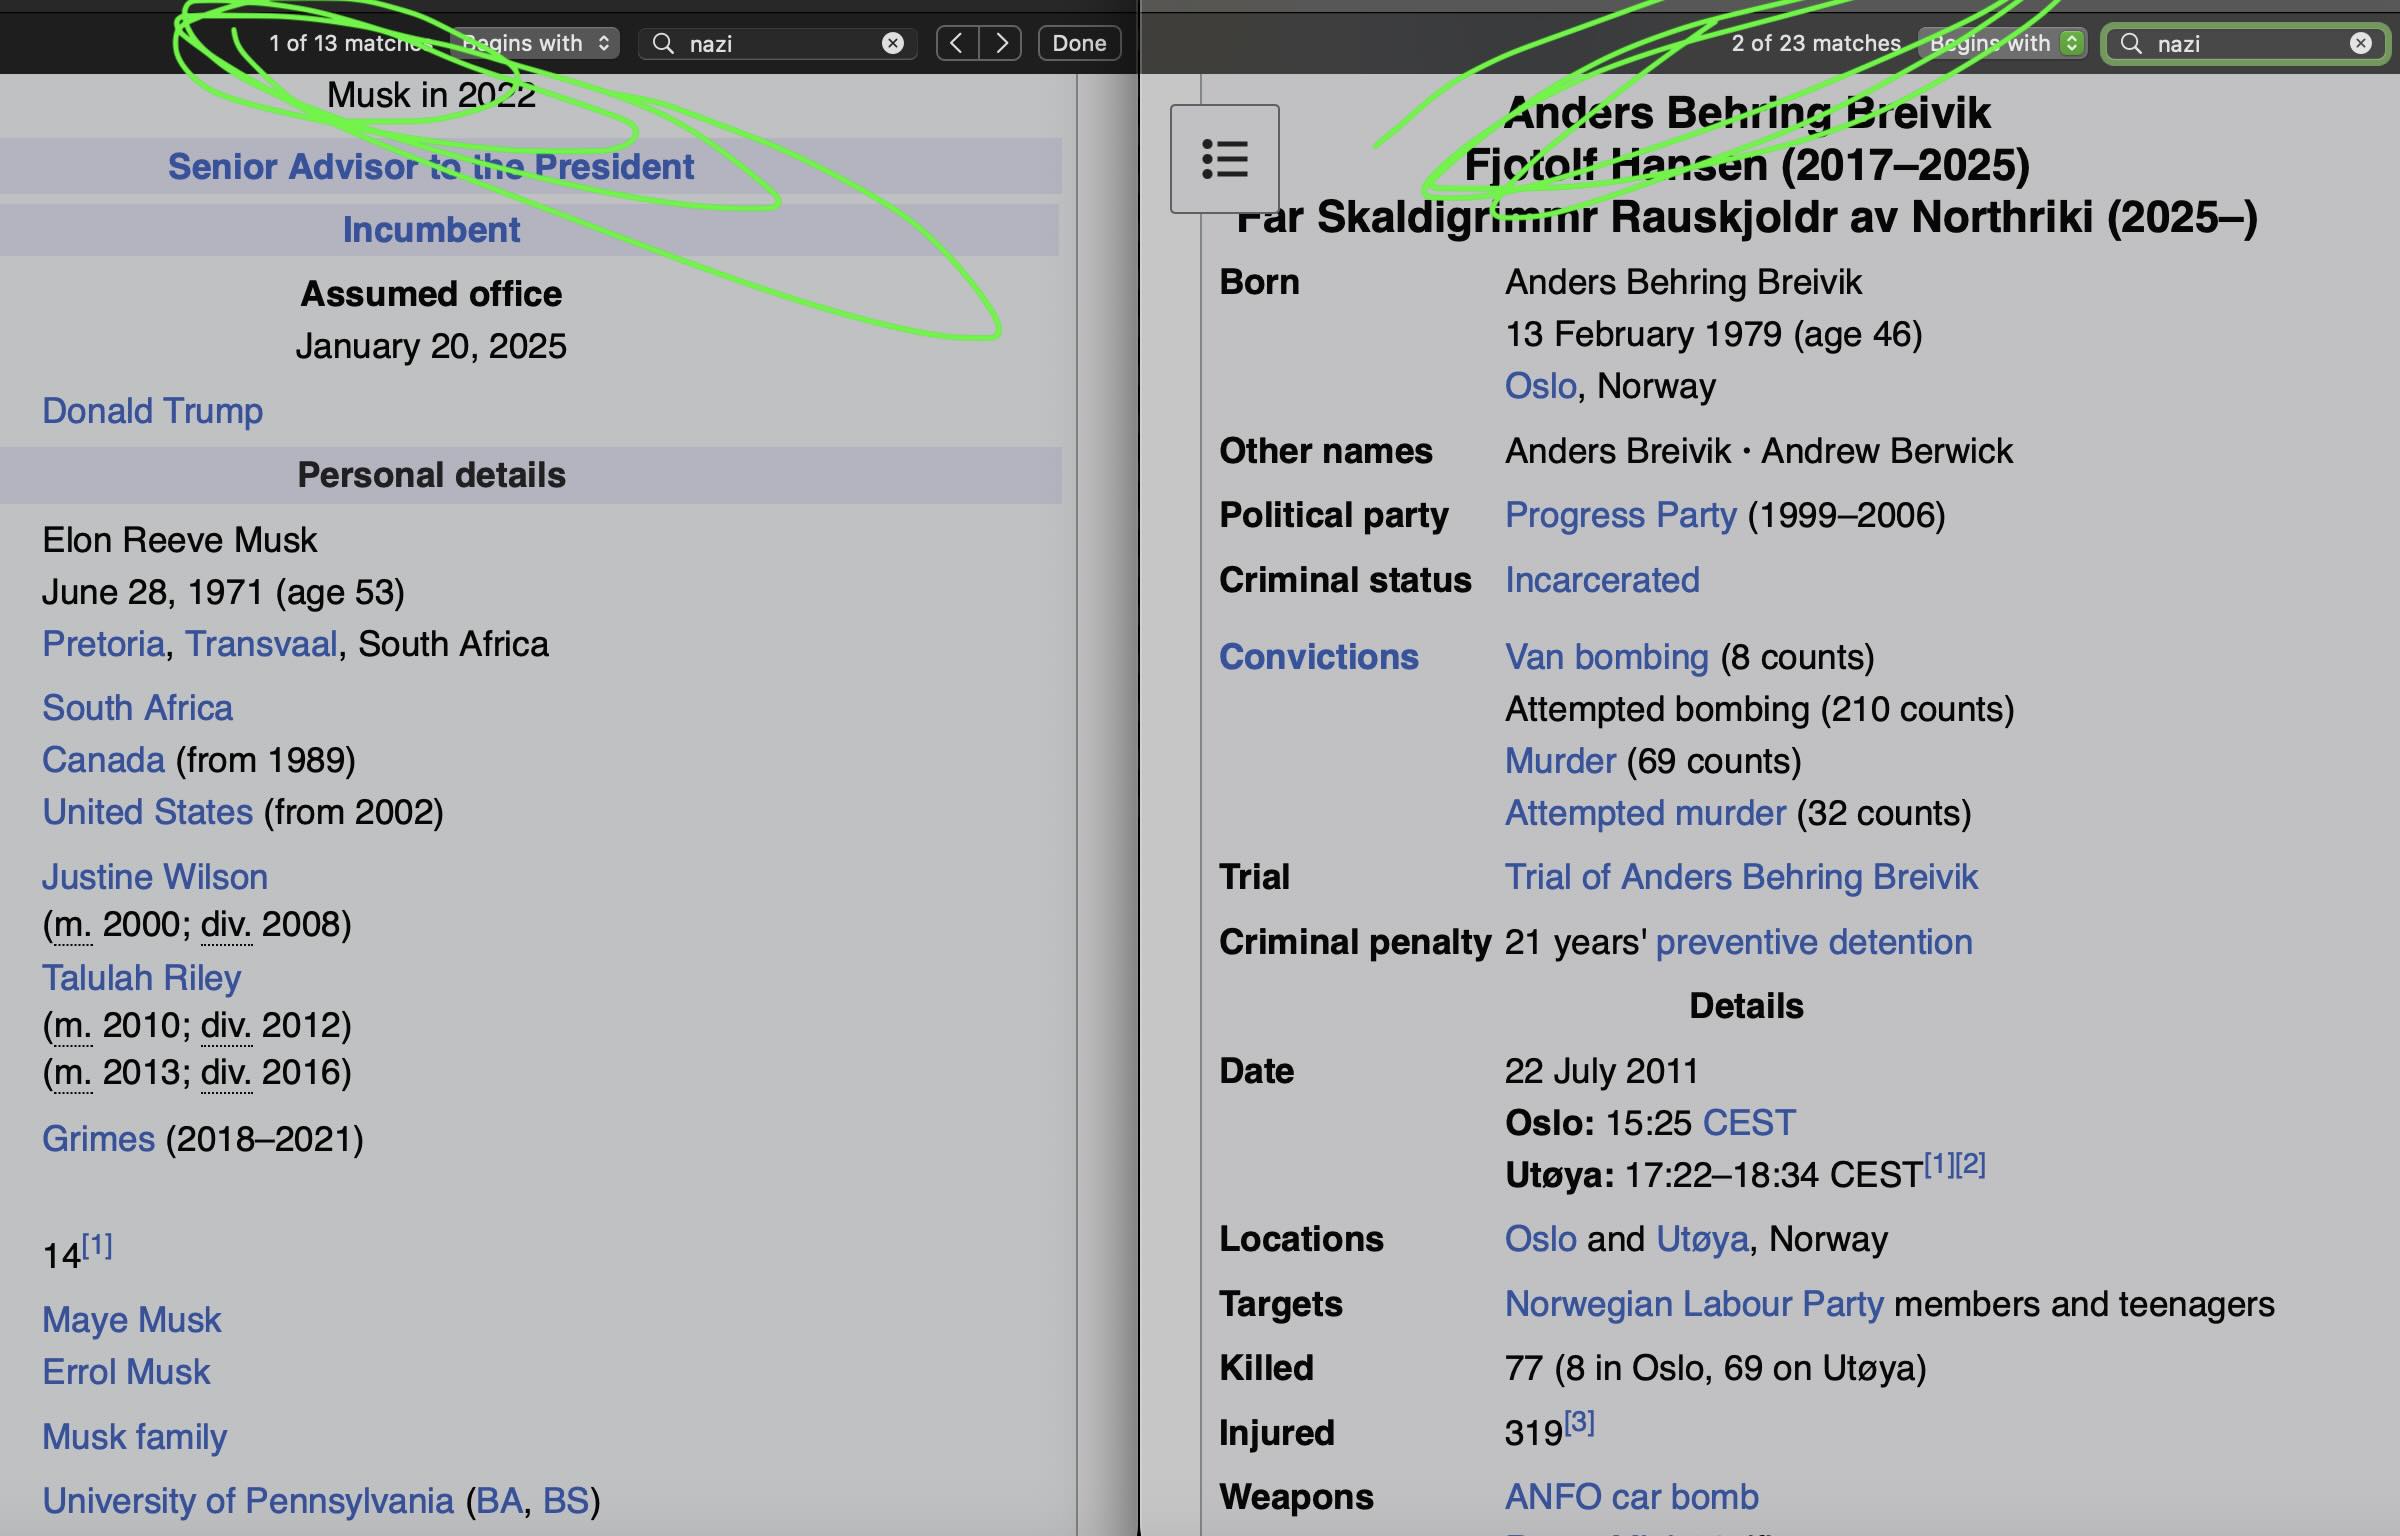Open the Attempted murder link
The height and width of the screenshot is (1536, 2400).
(x=1645, y=813)
